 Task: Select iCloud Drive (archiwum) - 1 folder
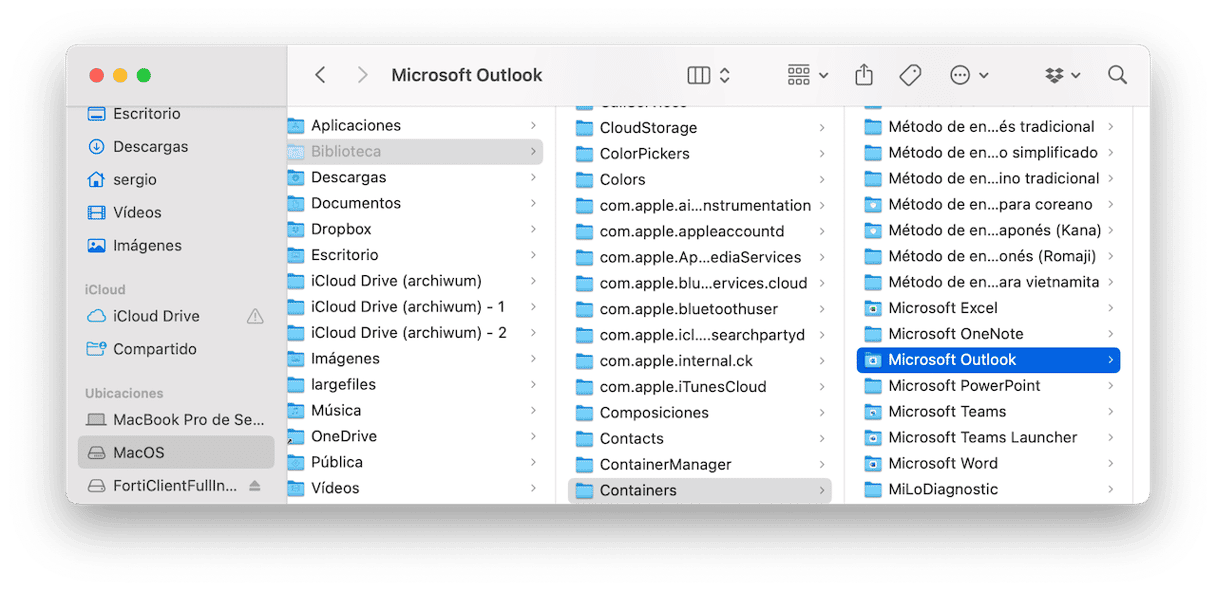pyautogui.click(x=413, y=307)
